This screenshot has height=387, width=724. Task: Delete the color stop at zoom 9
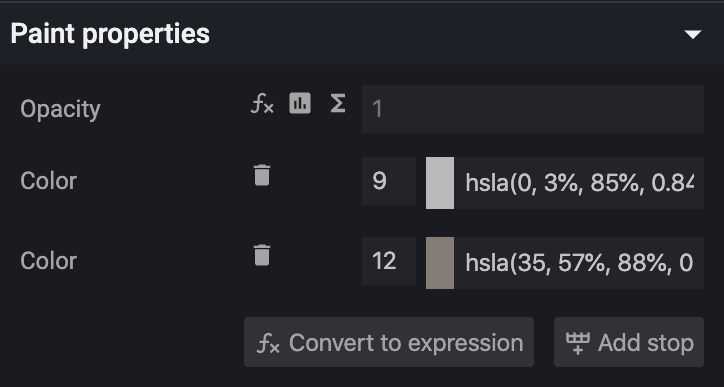tap(262, 175)
